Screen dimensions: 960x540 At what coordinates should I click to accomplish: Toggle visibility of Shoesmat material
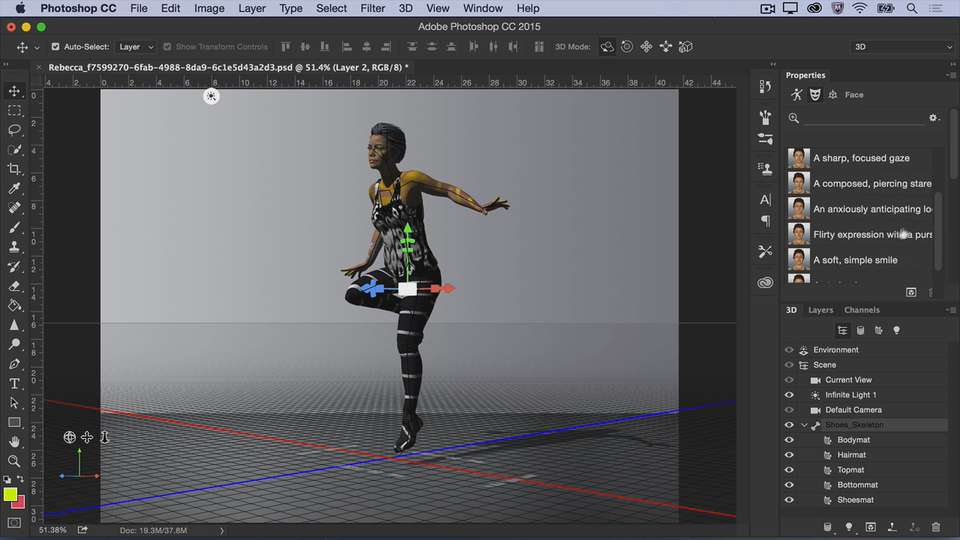(x=789, y=500)
